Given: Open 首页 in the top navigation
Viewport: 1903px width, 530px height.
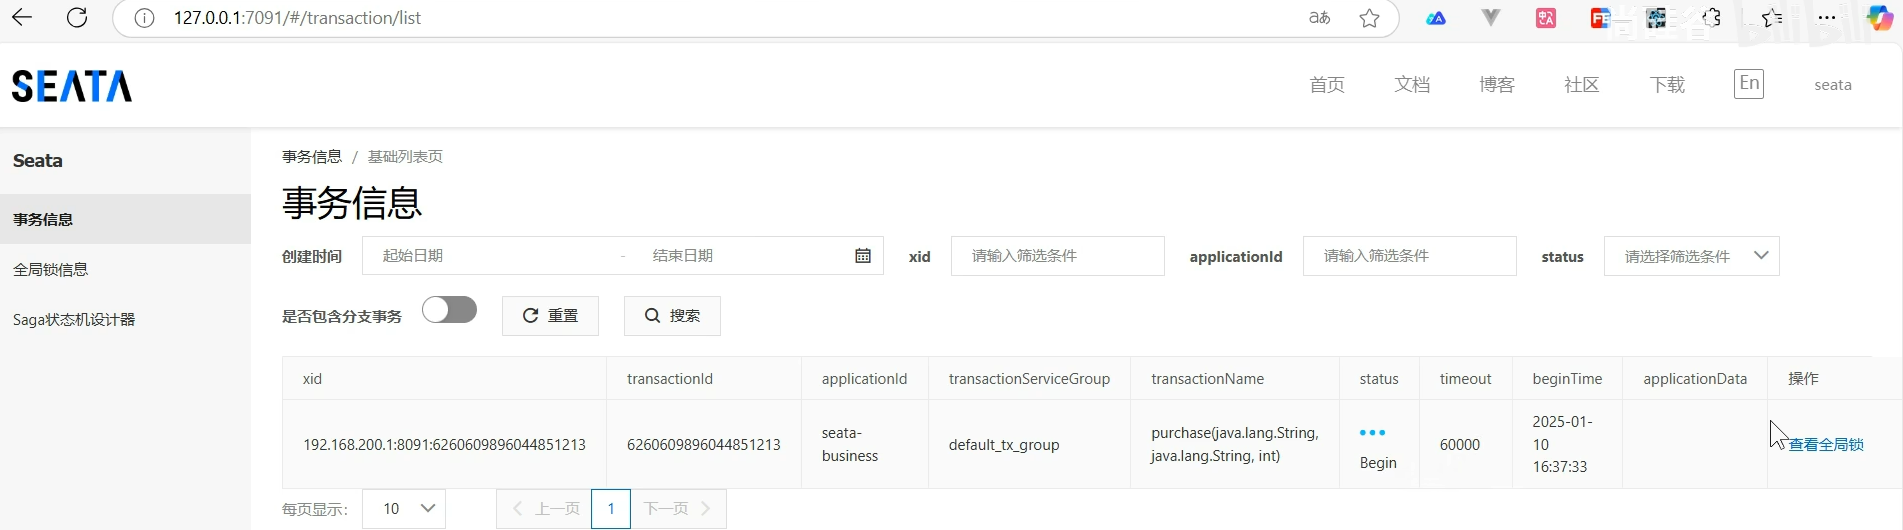Looking at the screenshot, I should pos(1327,85).
